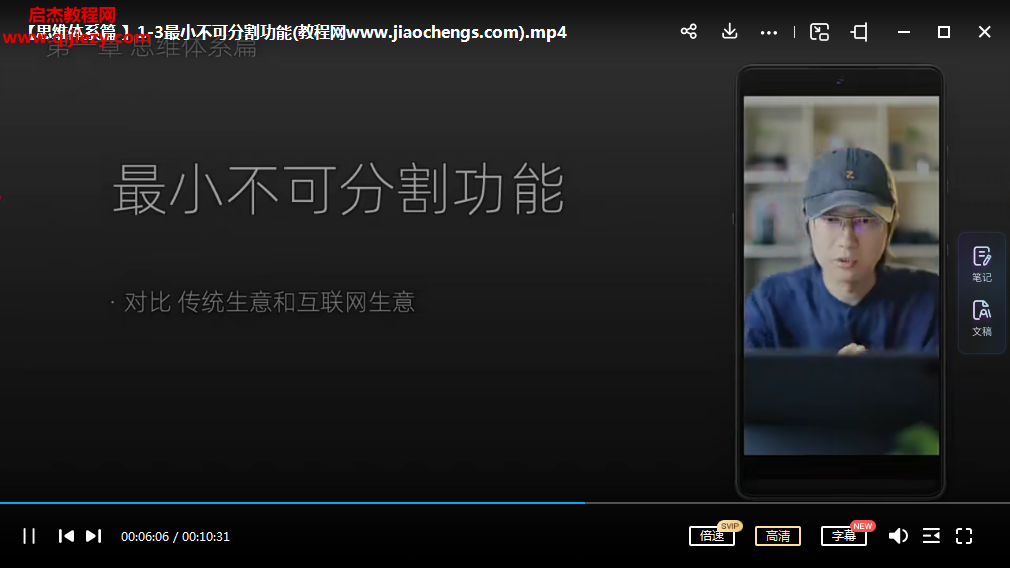Screen dimensions: 1010x568
Task: Close the video player window
Action: click(x=984, y=32)
